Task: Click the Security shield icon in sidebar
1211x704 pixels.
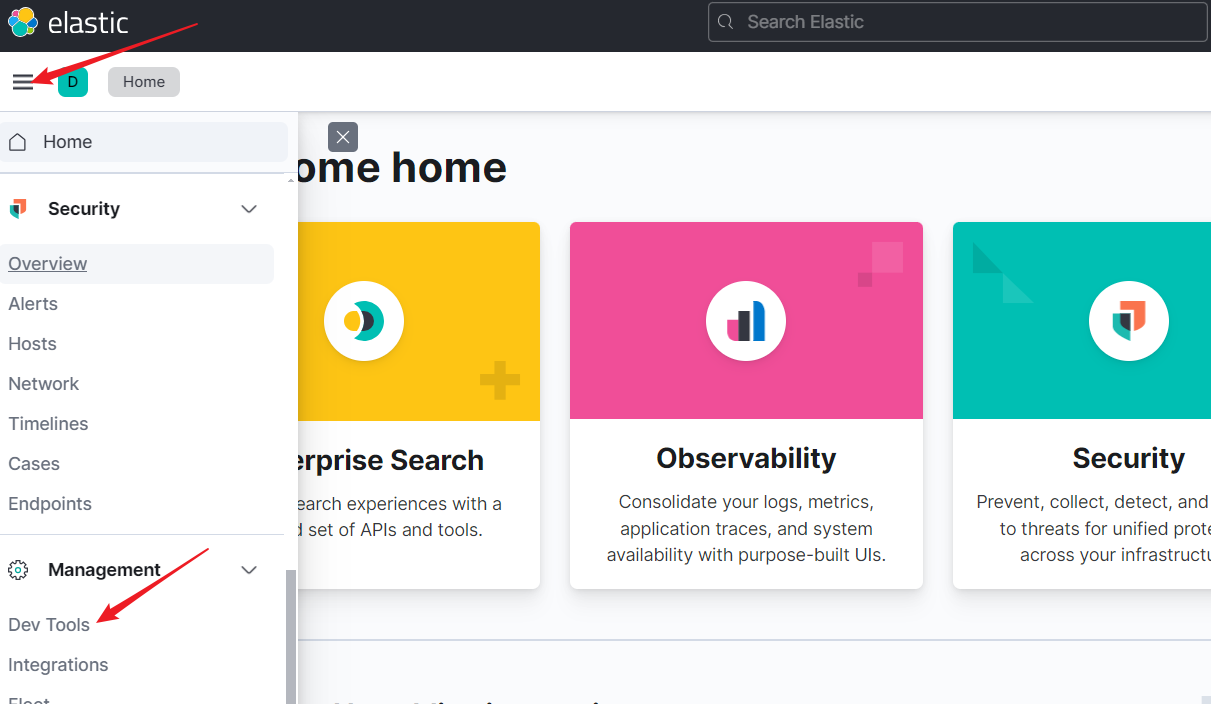Action: pos(18,209)
